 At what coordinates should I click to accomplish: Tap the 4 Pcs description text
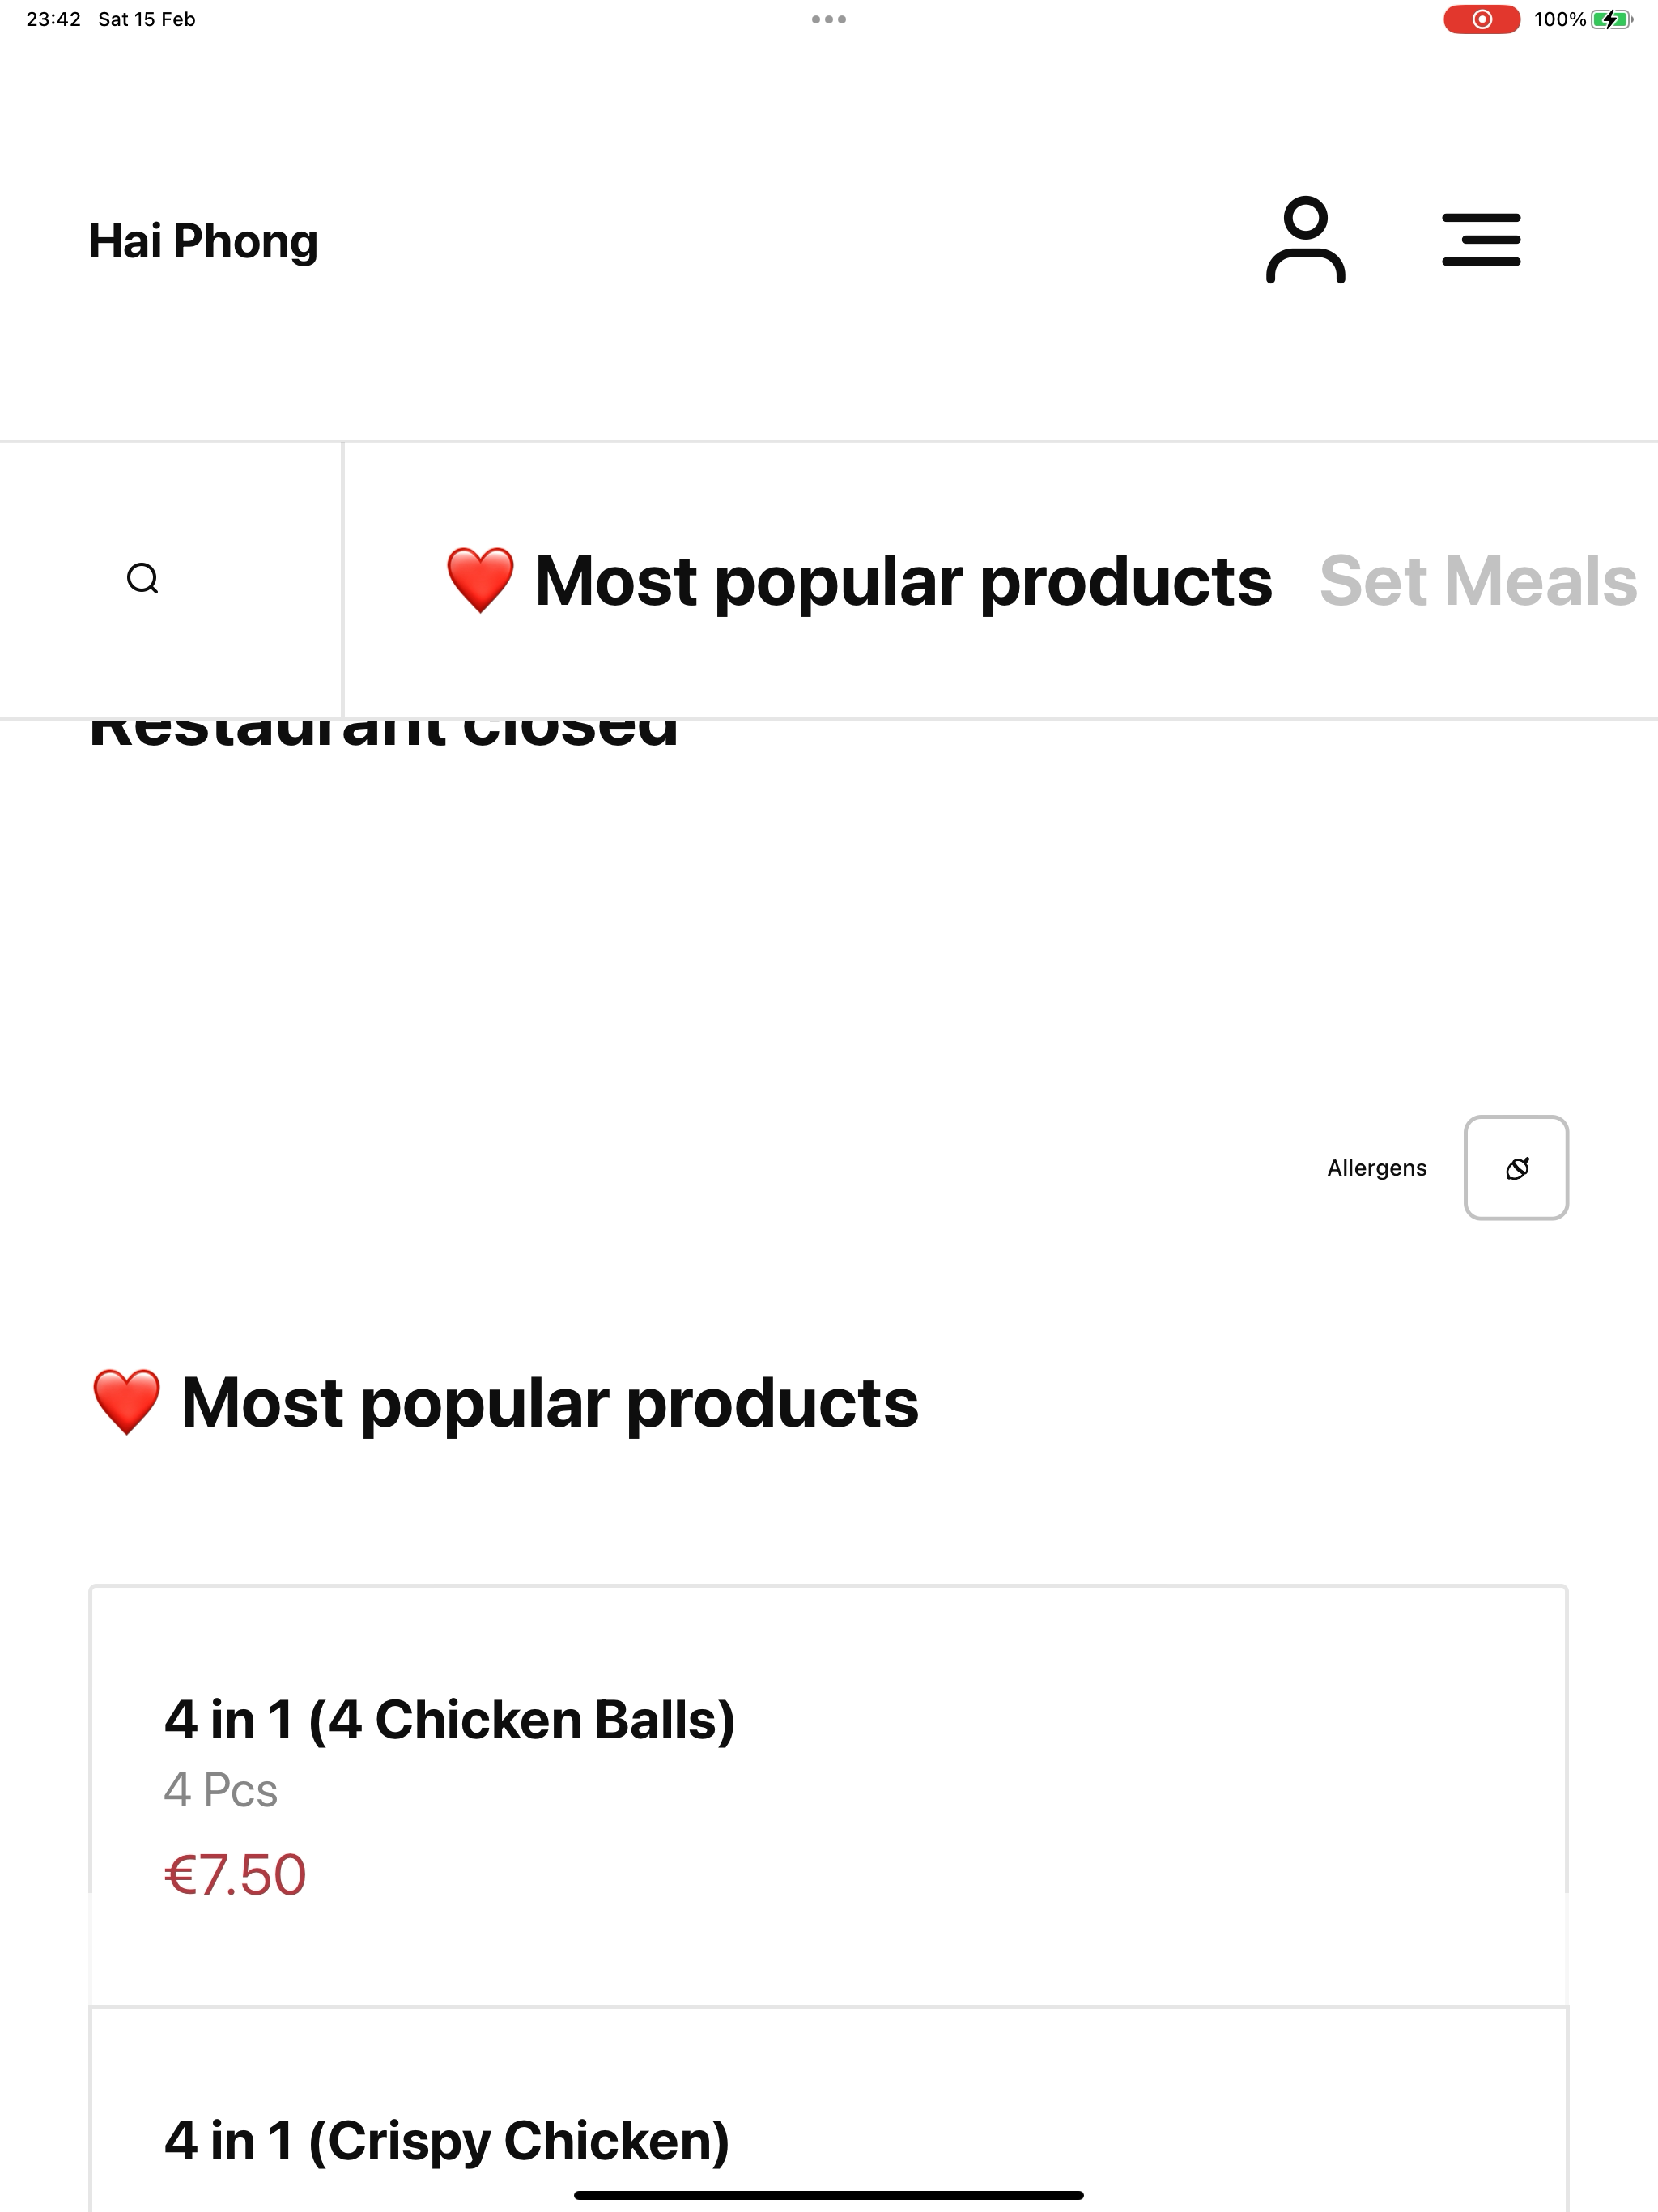221,1790
